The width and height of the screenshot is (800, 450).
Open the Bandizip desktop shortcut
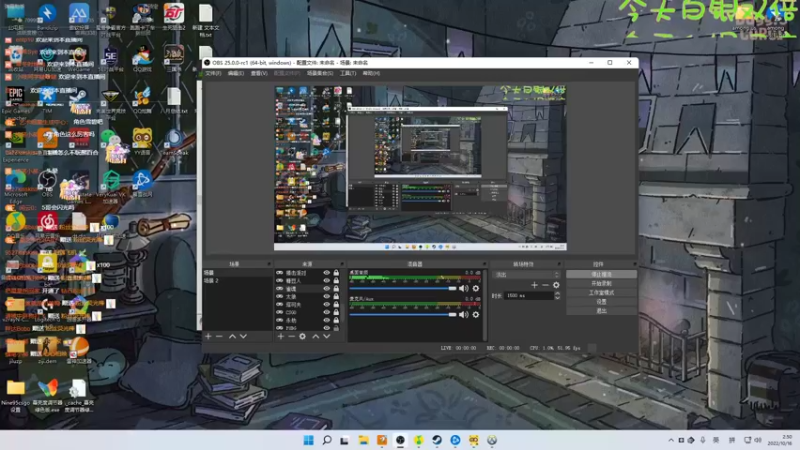point(47,16)
